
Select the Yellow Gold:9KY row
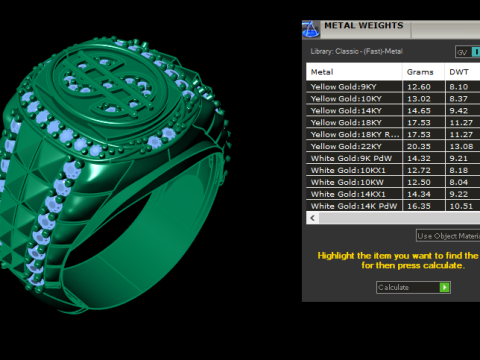pyautogui.click(x=393, y=87)
